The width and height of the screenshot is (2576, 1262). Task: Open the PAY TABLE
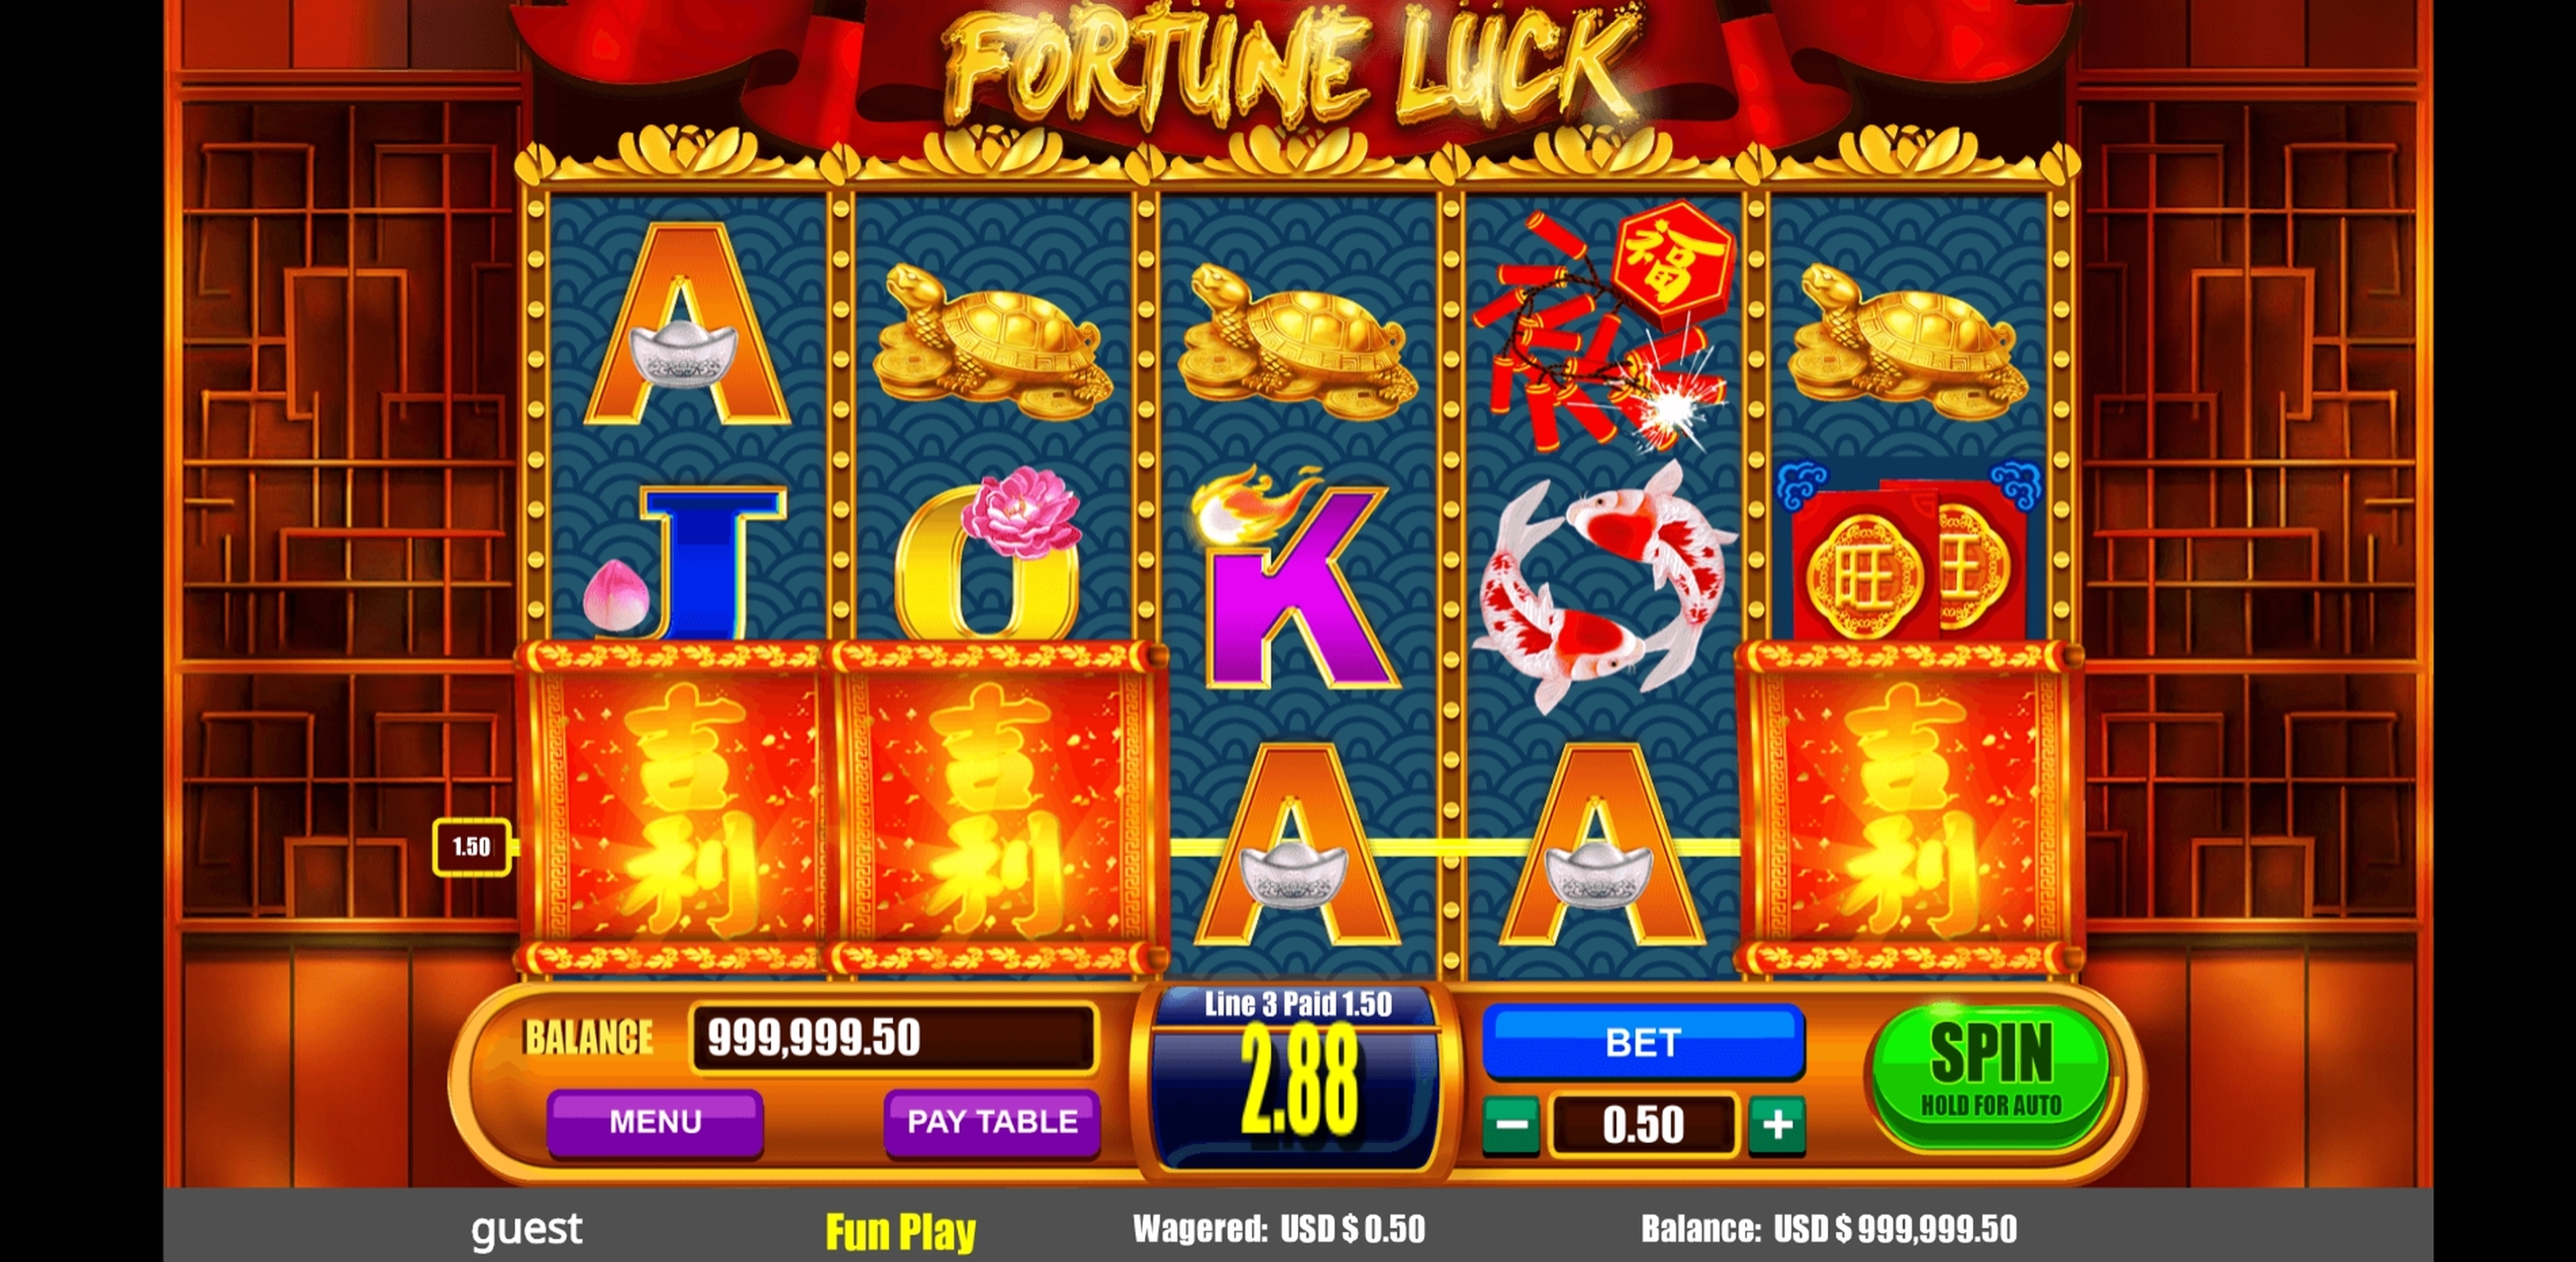[992, 1122]
